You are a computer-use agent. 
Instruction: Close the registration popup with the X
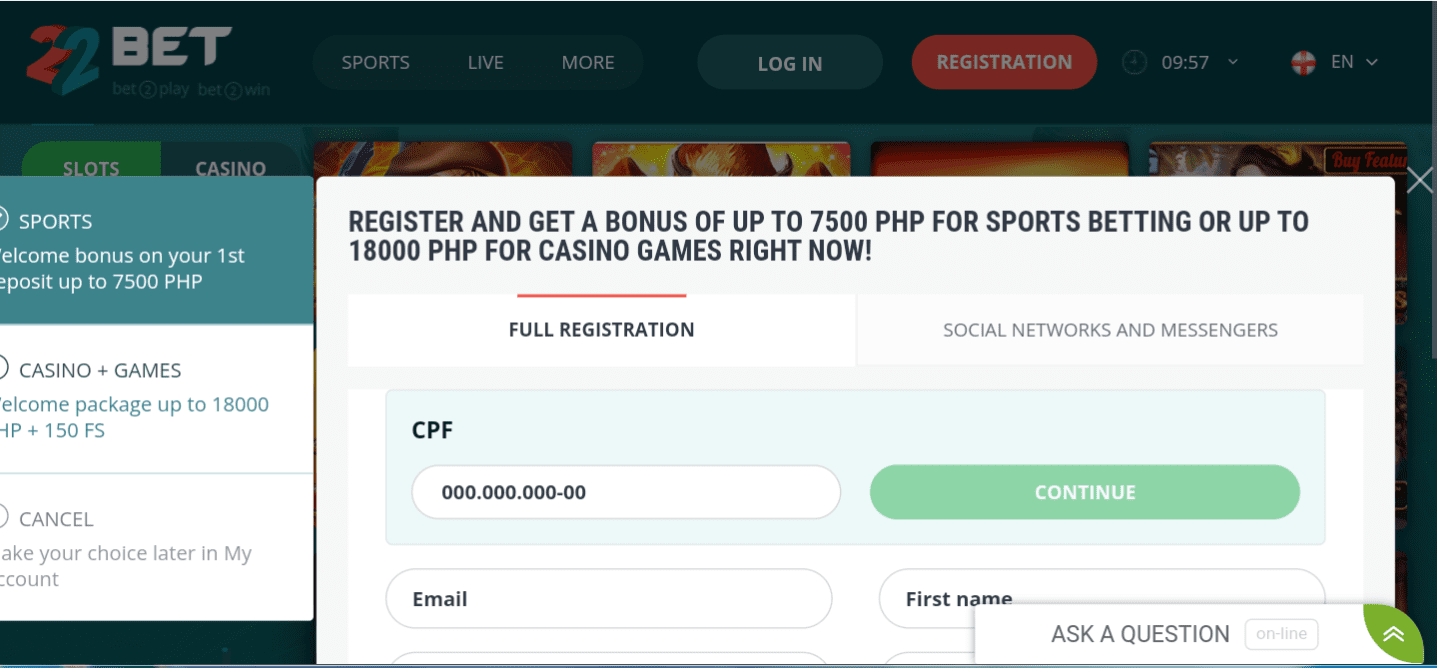pyautogui.click(x=1419, y=180)
